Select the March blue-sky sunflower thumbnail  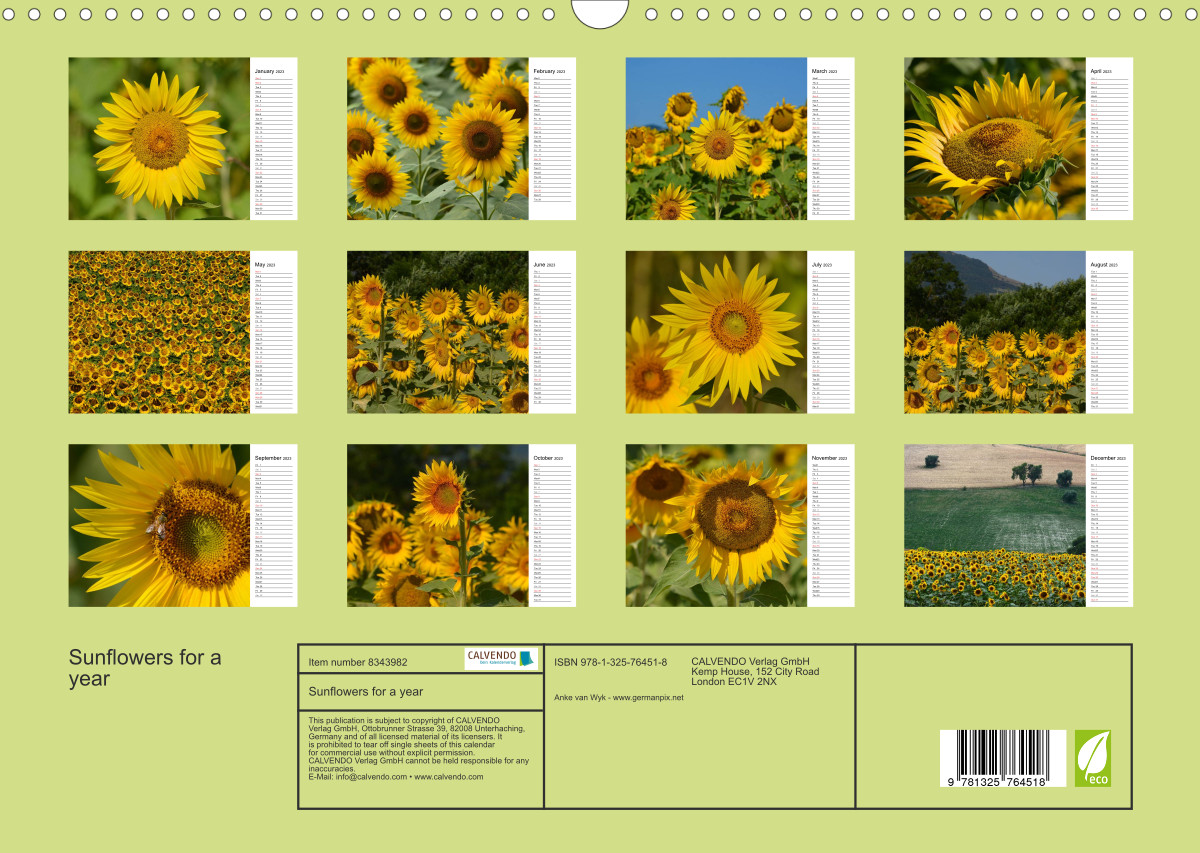tap(716, 138)
